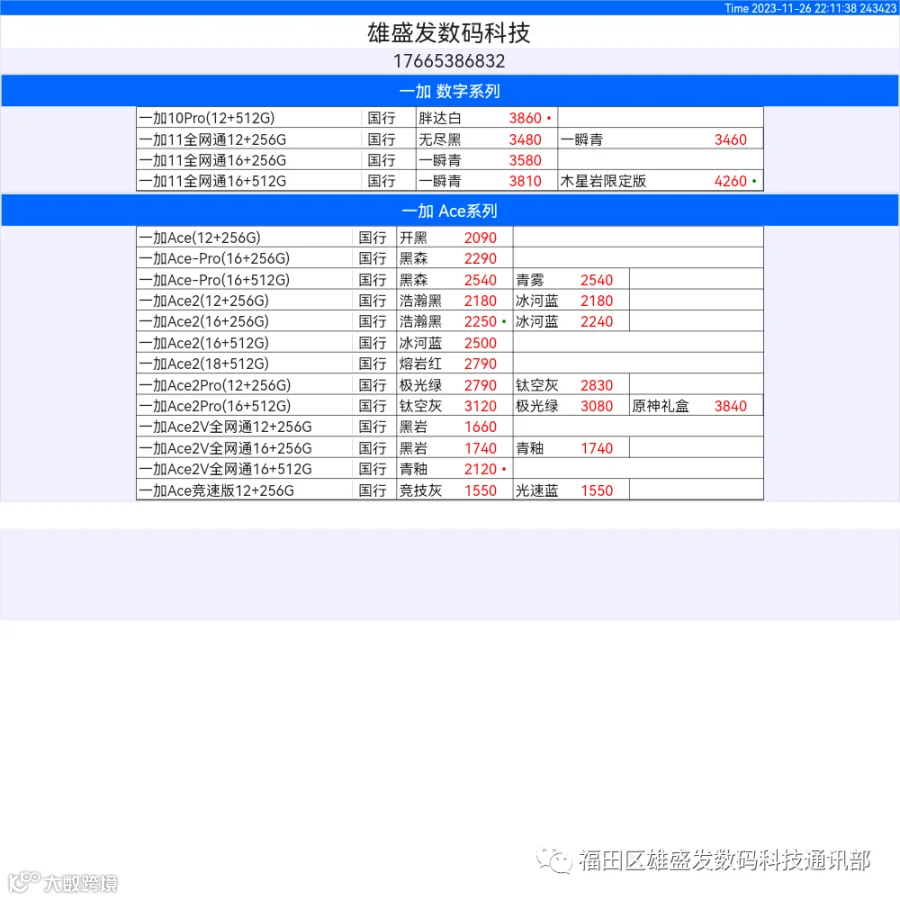Click the 光速蓝 price 1550
The width and height of the screenshot is (900, 900).
pyautogui.click(x=596, y=490)
